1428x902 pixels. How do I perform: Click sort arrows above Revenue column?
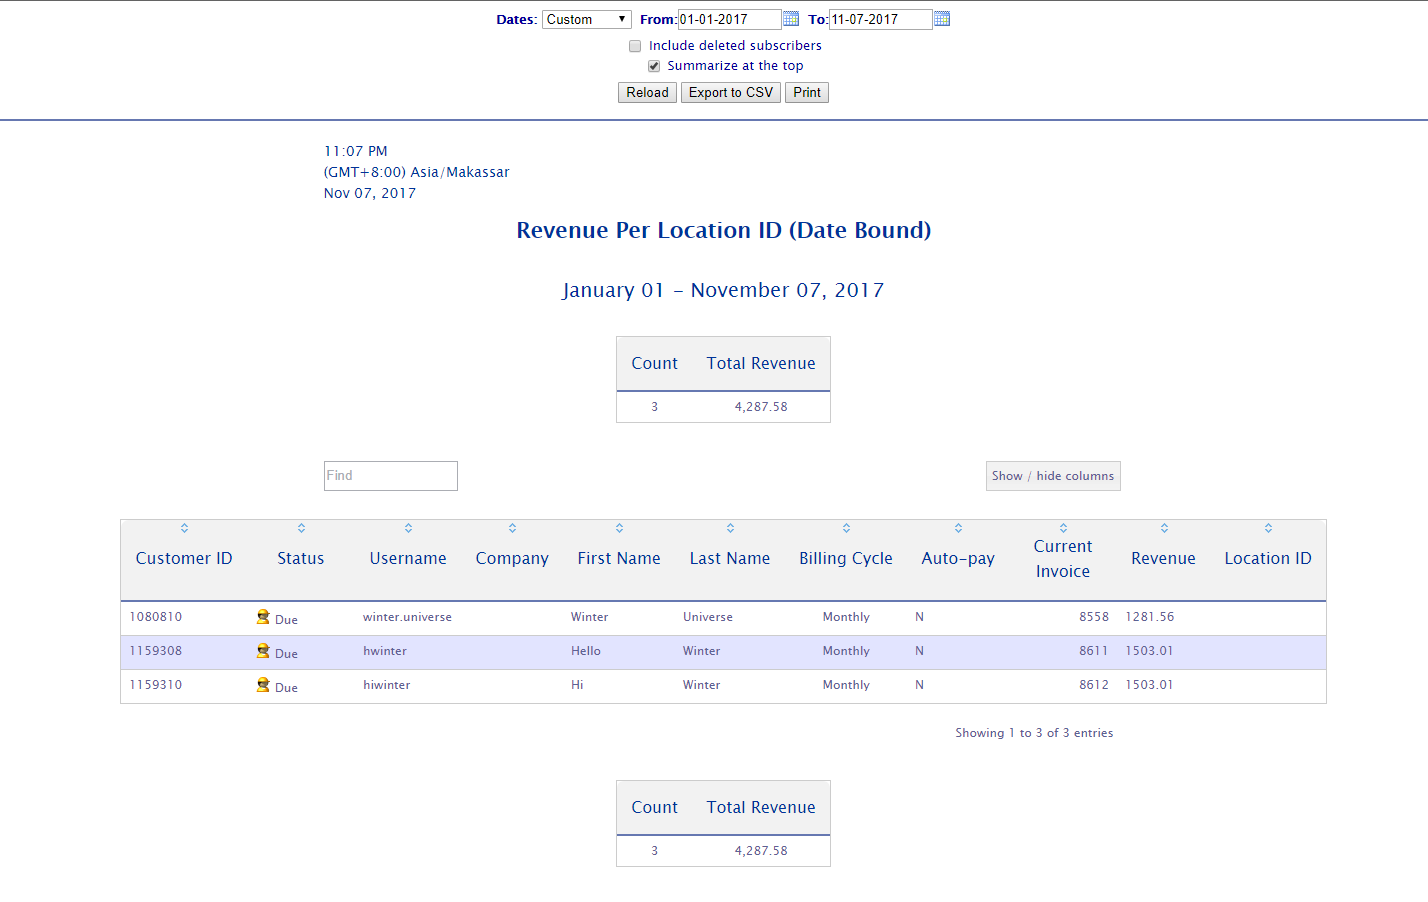click(1164, 528)
